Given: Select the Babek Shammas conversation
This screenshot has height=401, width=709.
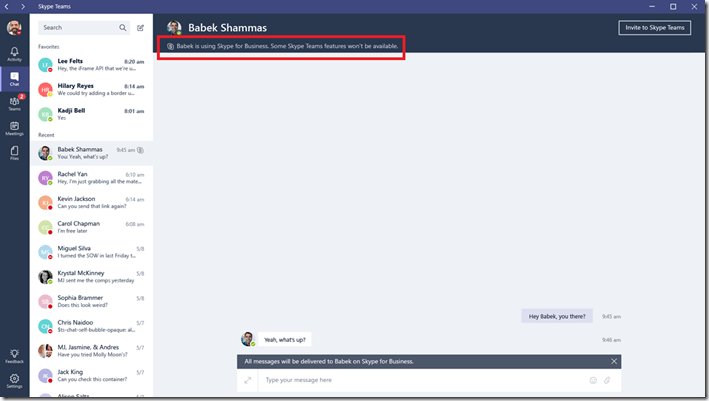Looking at the screenshot, I should (91, 153).
